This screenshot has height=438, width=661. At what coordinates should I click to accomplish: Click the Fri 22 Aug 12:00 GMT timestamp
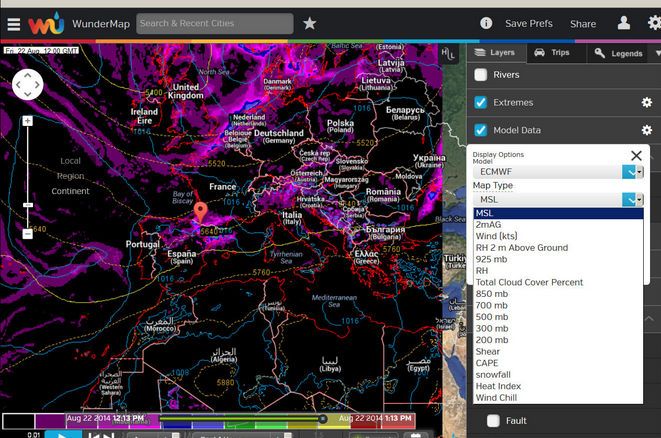tap(41, 51)
